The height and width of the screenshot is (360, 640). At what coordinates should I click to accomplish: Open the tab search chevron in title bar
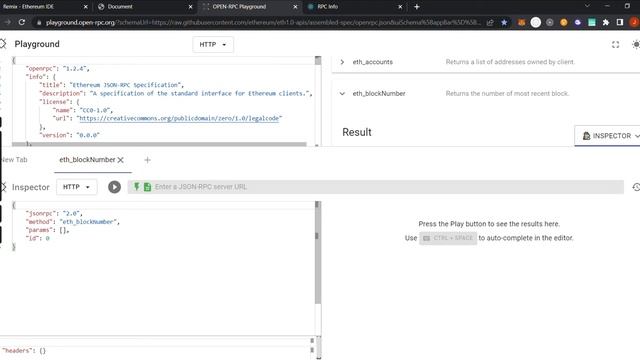[x=587, y=6]
